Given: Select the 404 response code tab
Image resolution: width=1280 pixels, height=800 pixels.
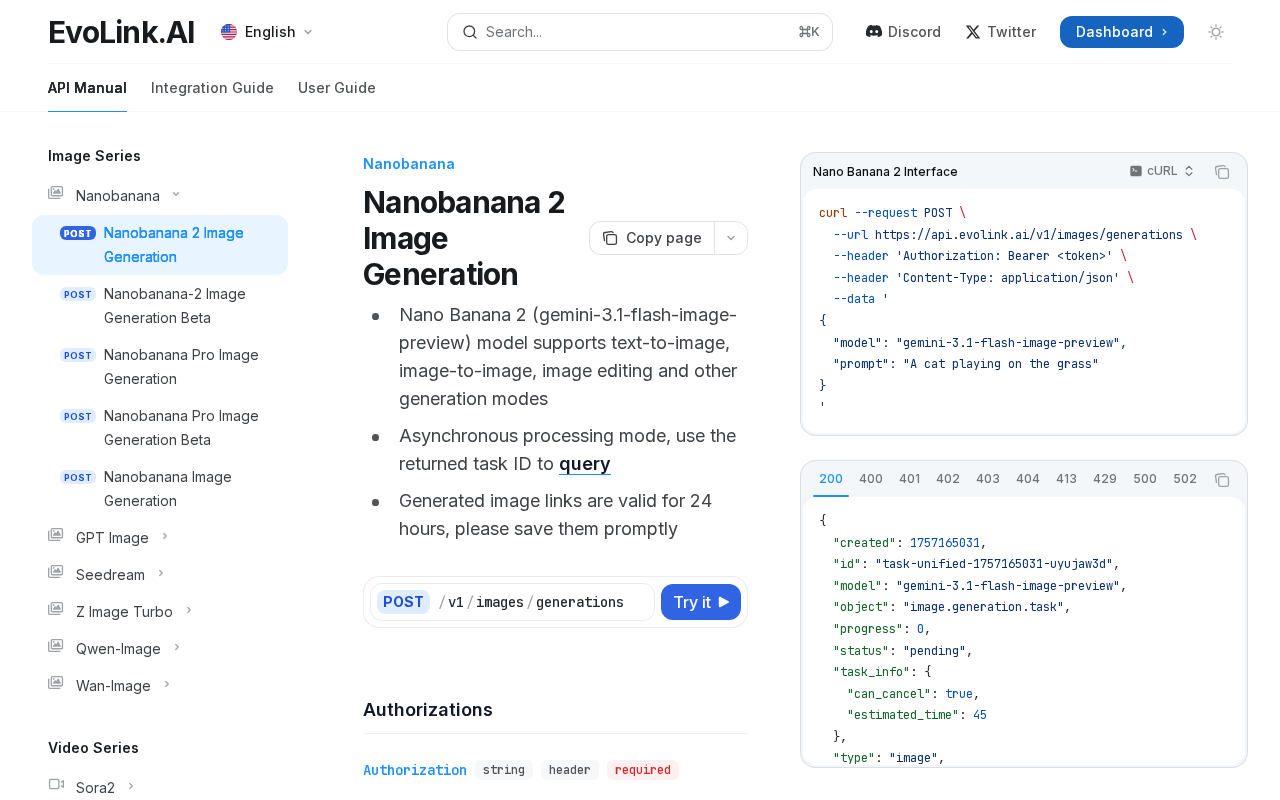Looking at the screenshot, I should [1028, 479].
